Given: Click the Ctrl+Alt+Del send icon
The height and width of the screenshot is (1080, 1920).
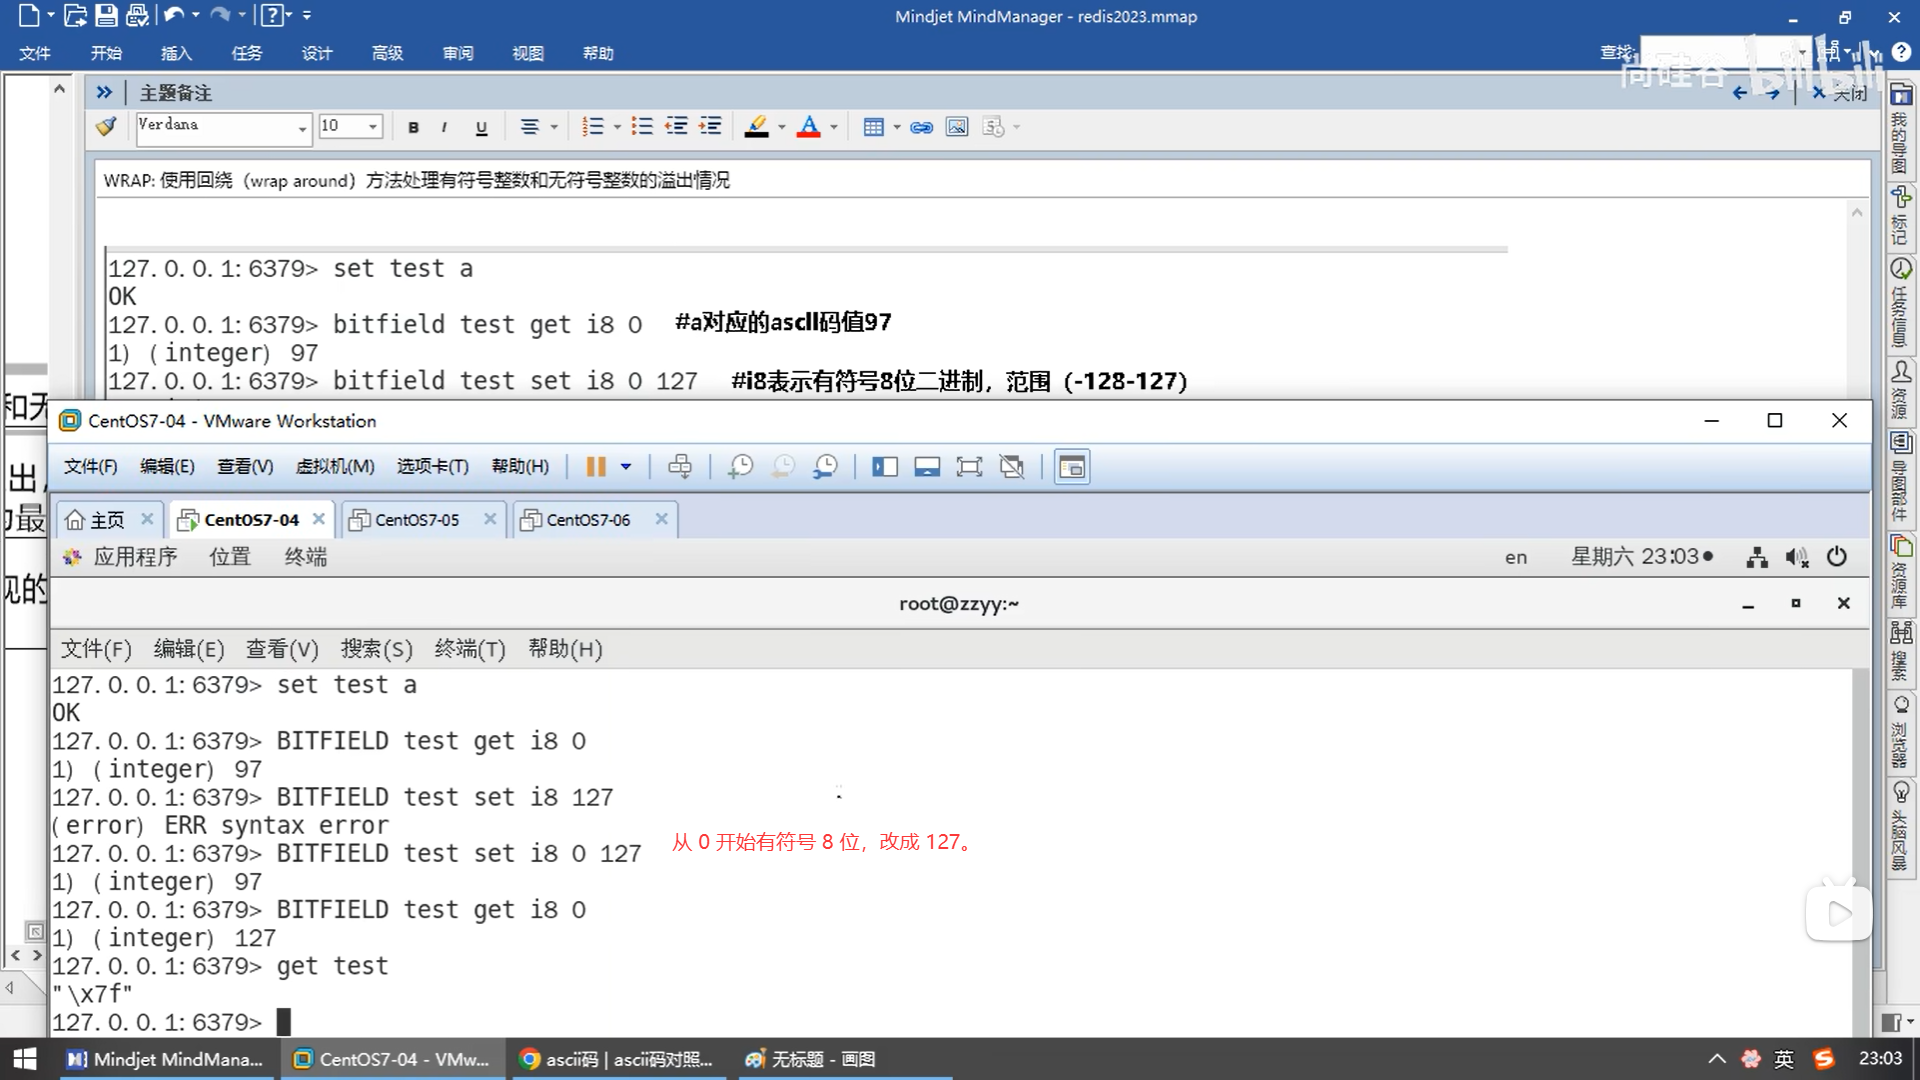Looking at the screenshot, I should (x=680, y=467).
